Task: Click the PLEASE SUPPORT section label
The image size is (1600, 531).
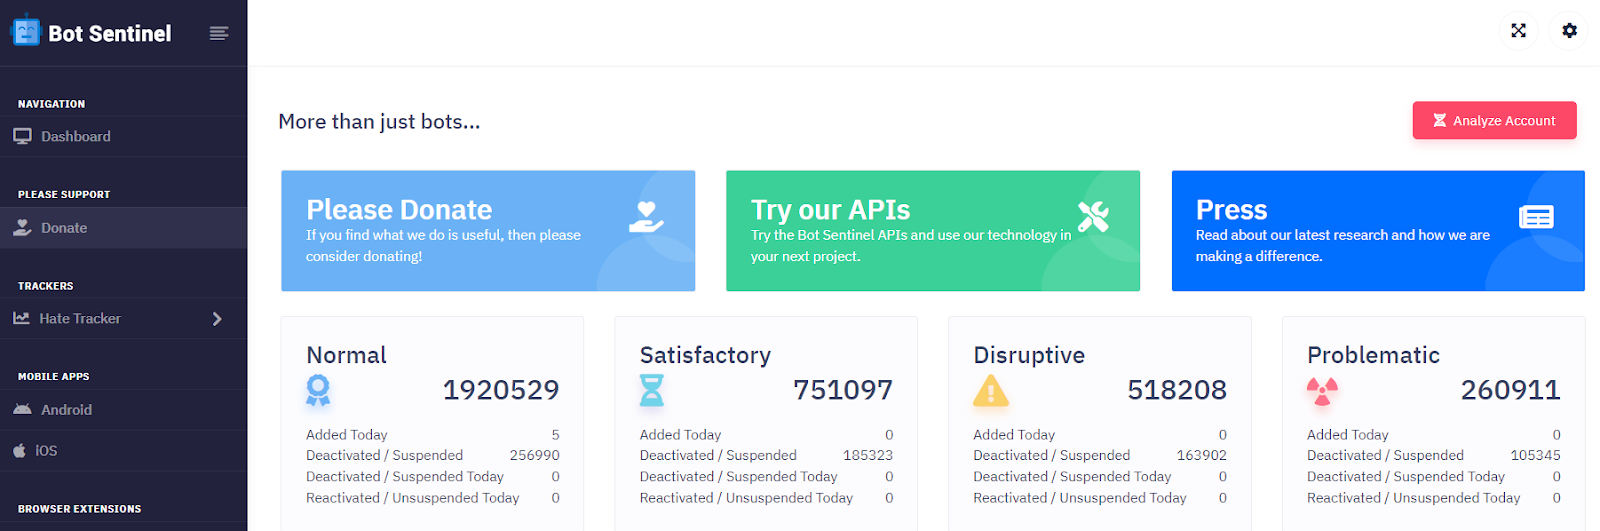Action: click(x=64, y=194)
